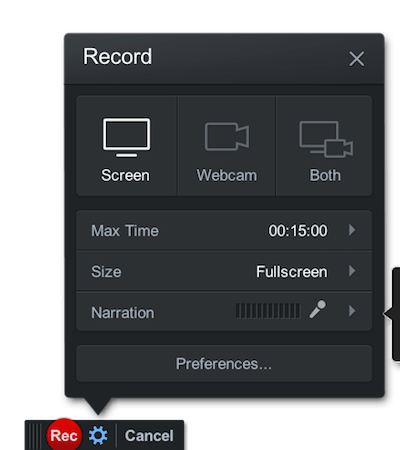Expand the Narration options arrow
This screenshot has width=400, height=450.
pyautogui.click(x=352, y=311)
